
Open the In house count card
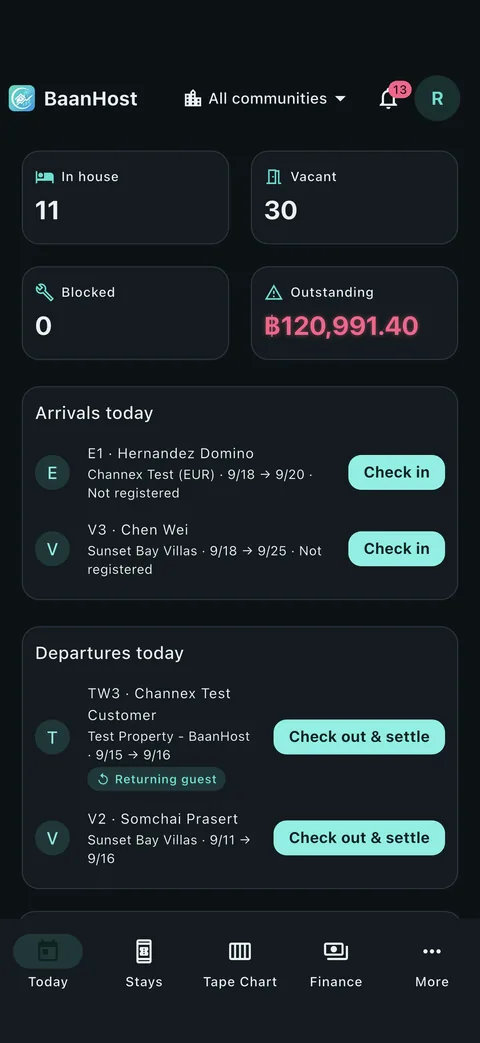point(126,198)
